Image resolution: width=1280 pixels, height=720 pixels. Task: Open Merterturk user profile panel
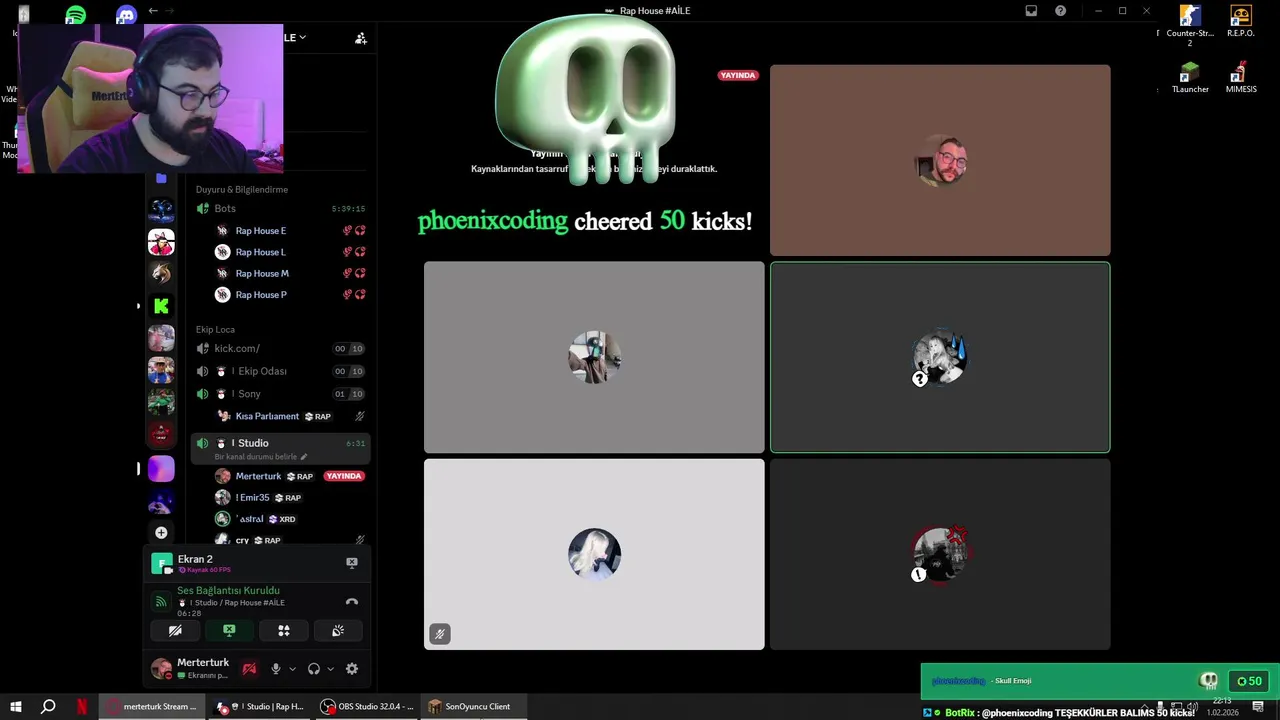point(192,669)
